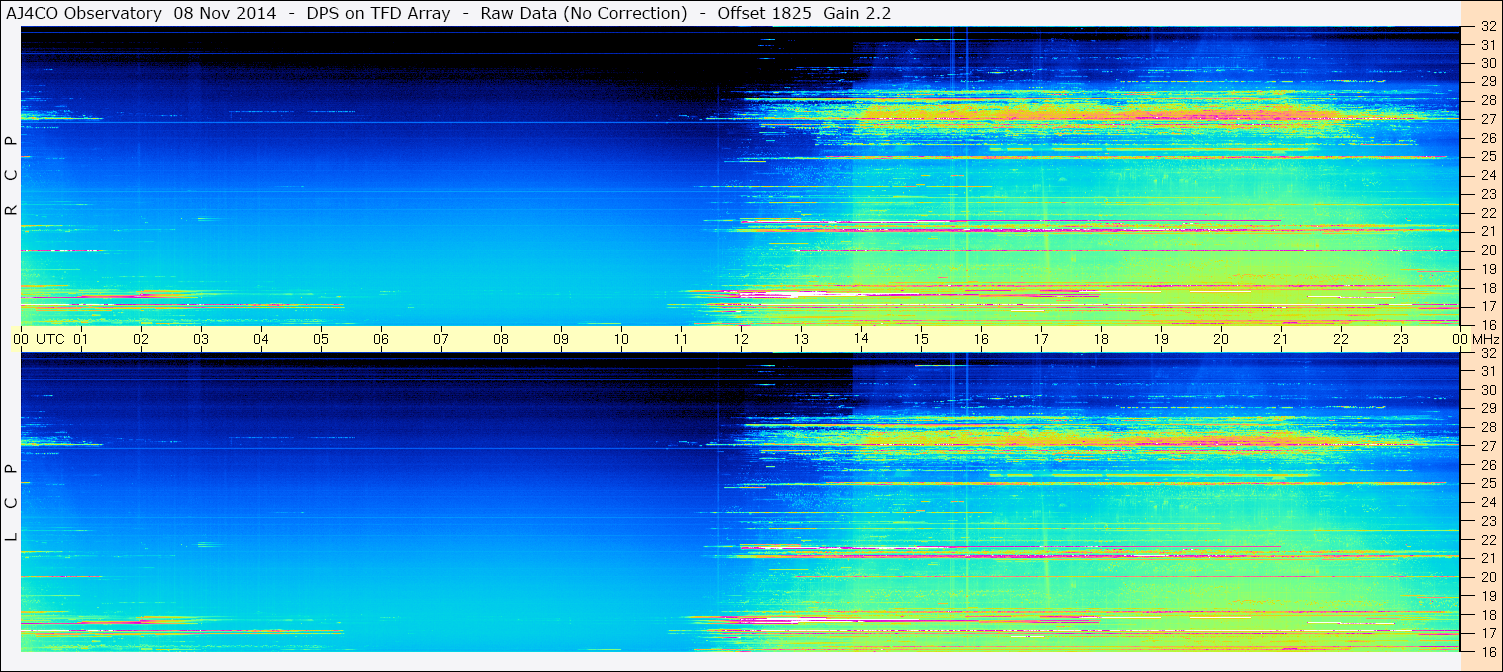Pick the 23 hour label on the time axis
Image resolution: width=1503 pixels, height=672 pixels.
coord(1401,339)
